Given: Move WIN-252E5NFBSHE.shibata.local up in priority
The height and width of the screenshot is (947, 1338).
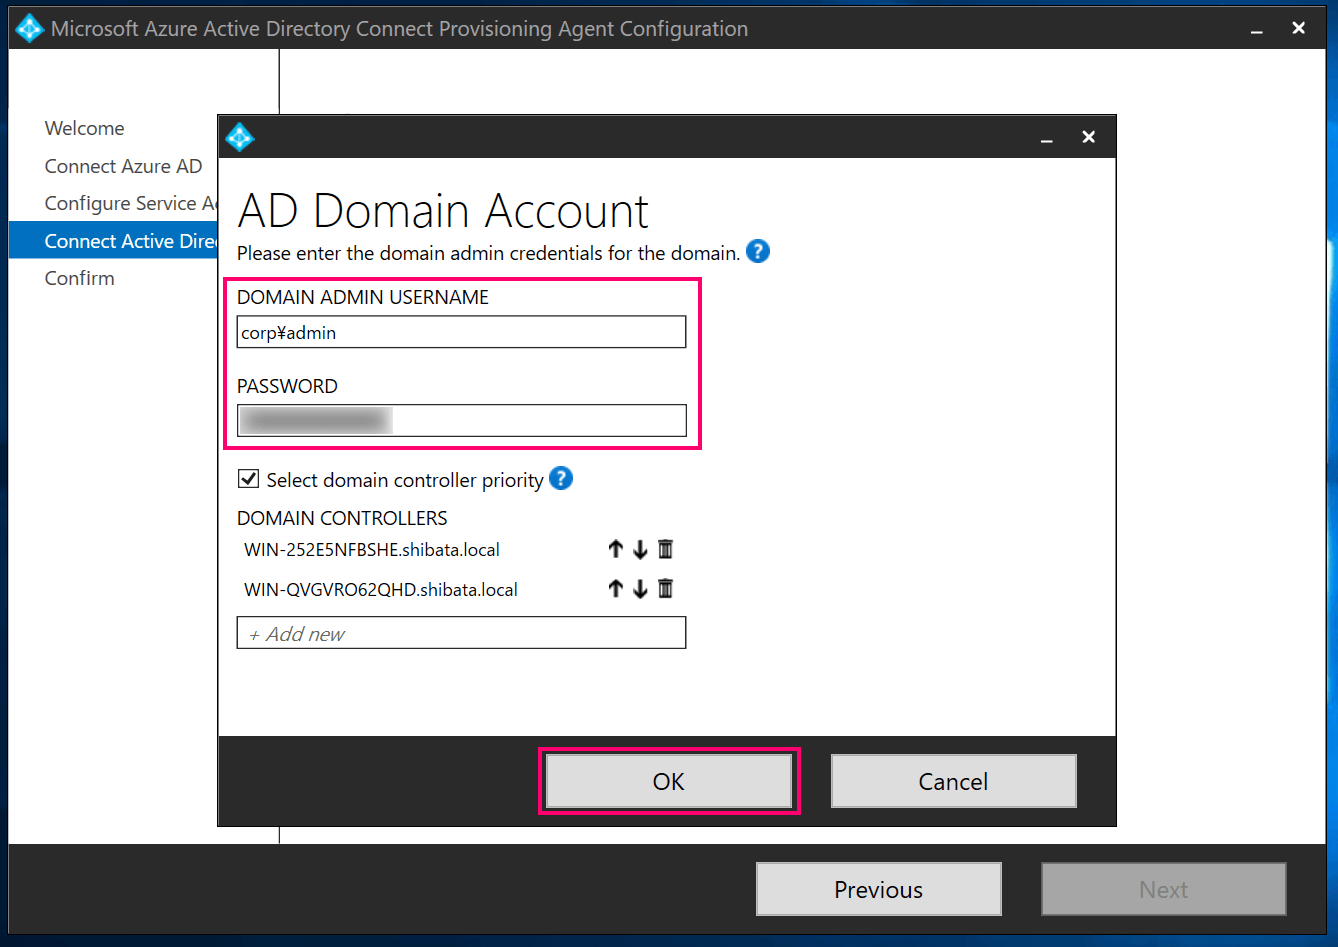Looking at the screenshot, I should [615, 548].
